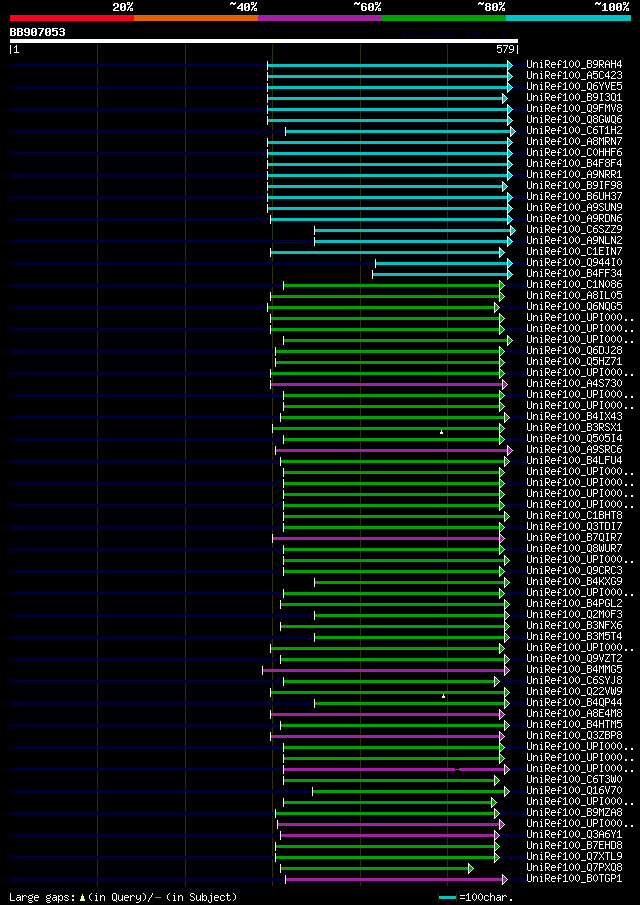
Task: Select the UniRef100_C6SYJ8 hit label
Action: (x=574, y=681)
